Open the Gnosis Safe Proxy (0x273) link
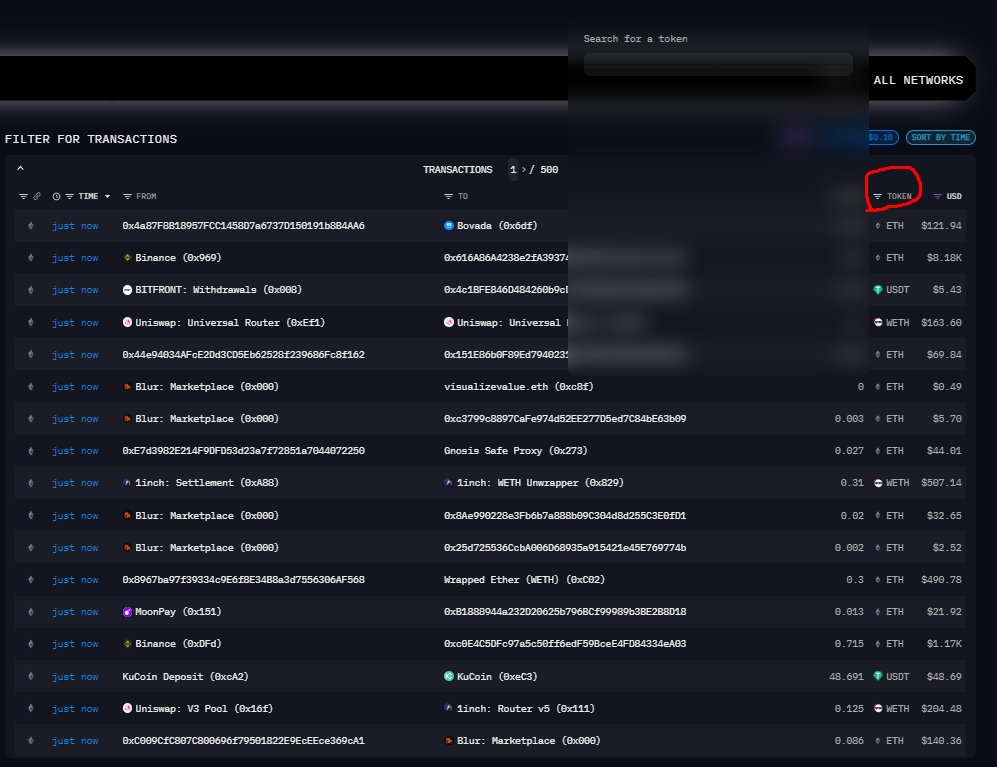The width and height of the screenshot is (997, 767). pos(515,450)
